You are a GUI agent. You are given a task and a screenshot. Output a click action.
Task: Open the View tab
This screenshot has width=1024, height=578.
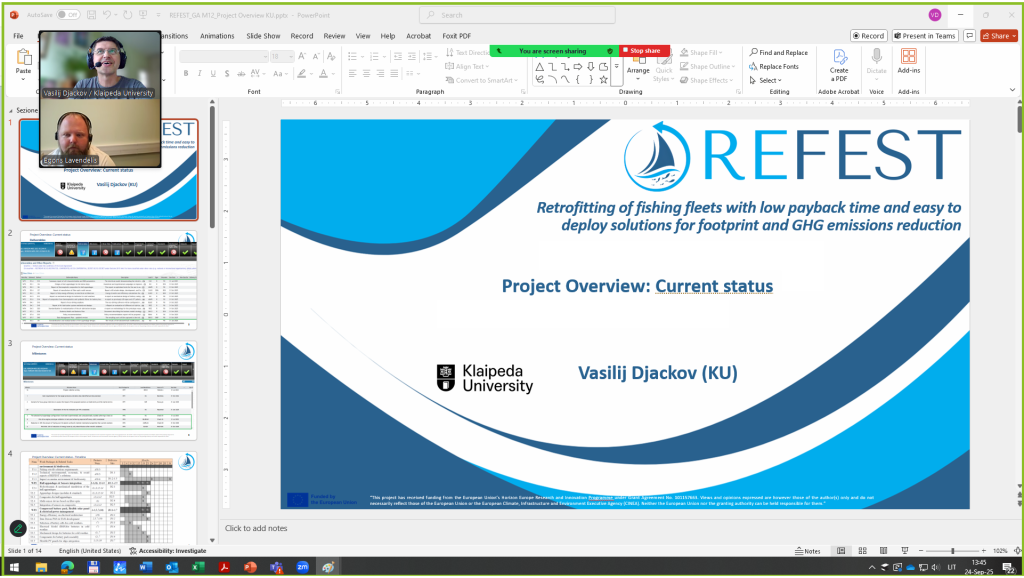pyautogui.click(x=363, y=36)
